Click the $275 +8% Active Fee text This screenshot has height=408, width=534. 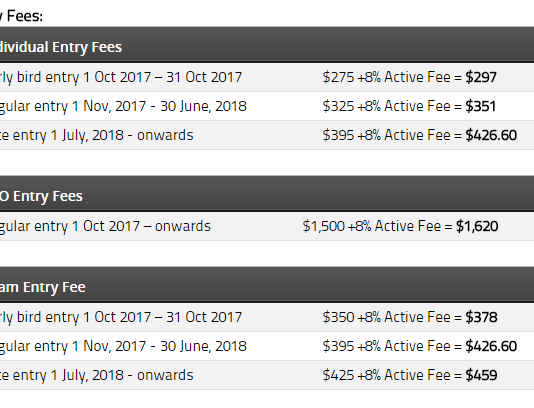(386, 77)
